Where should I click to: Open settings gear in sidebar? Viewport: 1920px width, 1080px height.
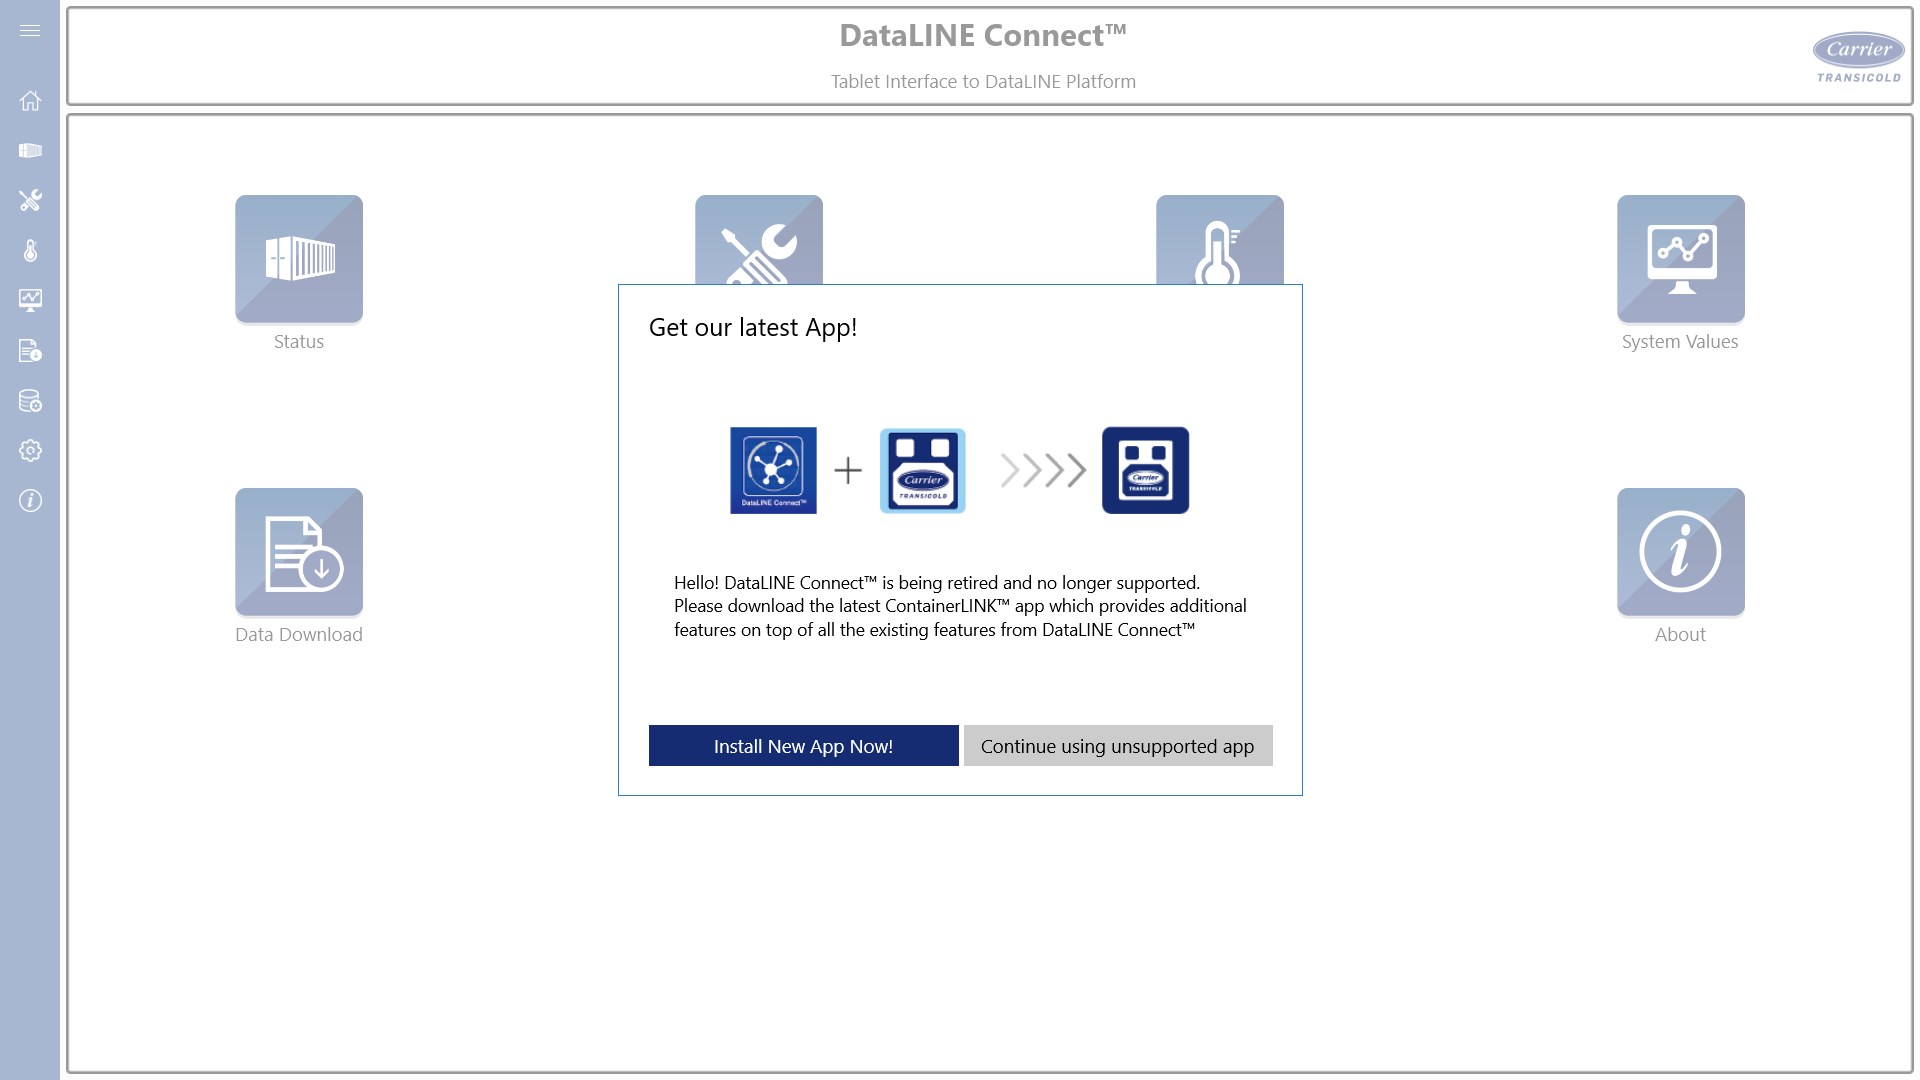[x=30, y=451]
